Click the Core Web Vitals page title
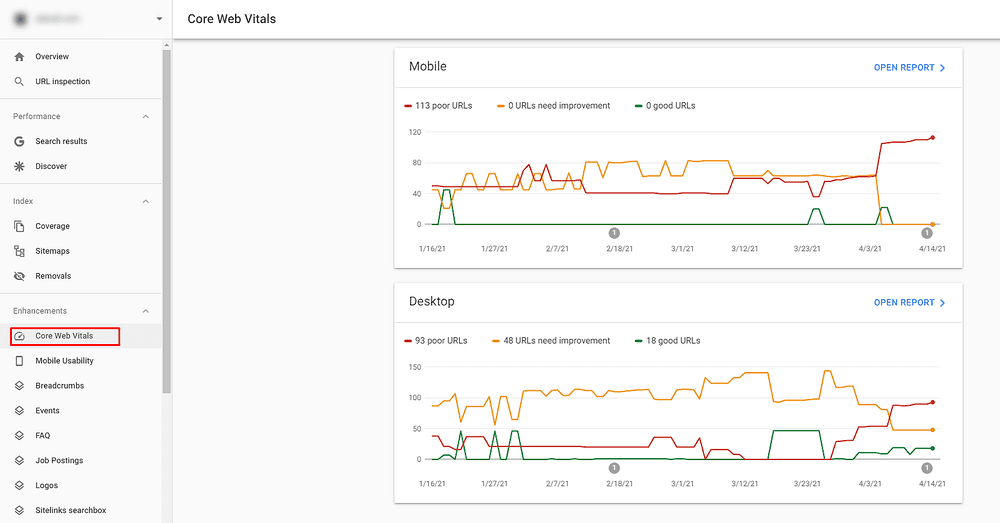 pos(232,19)
